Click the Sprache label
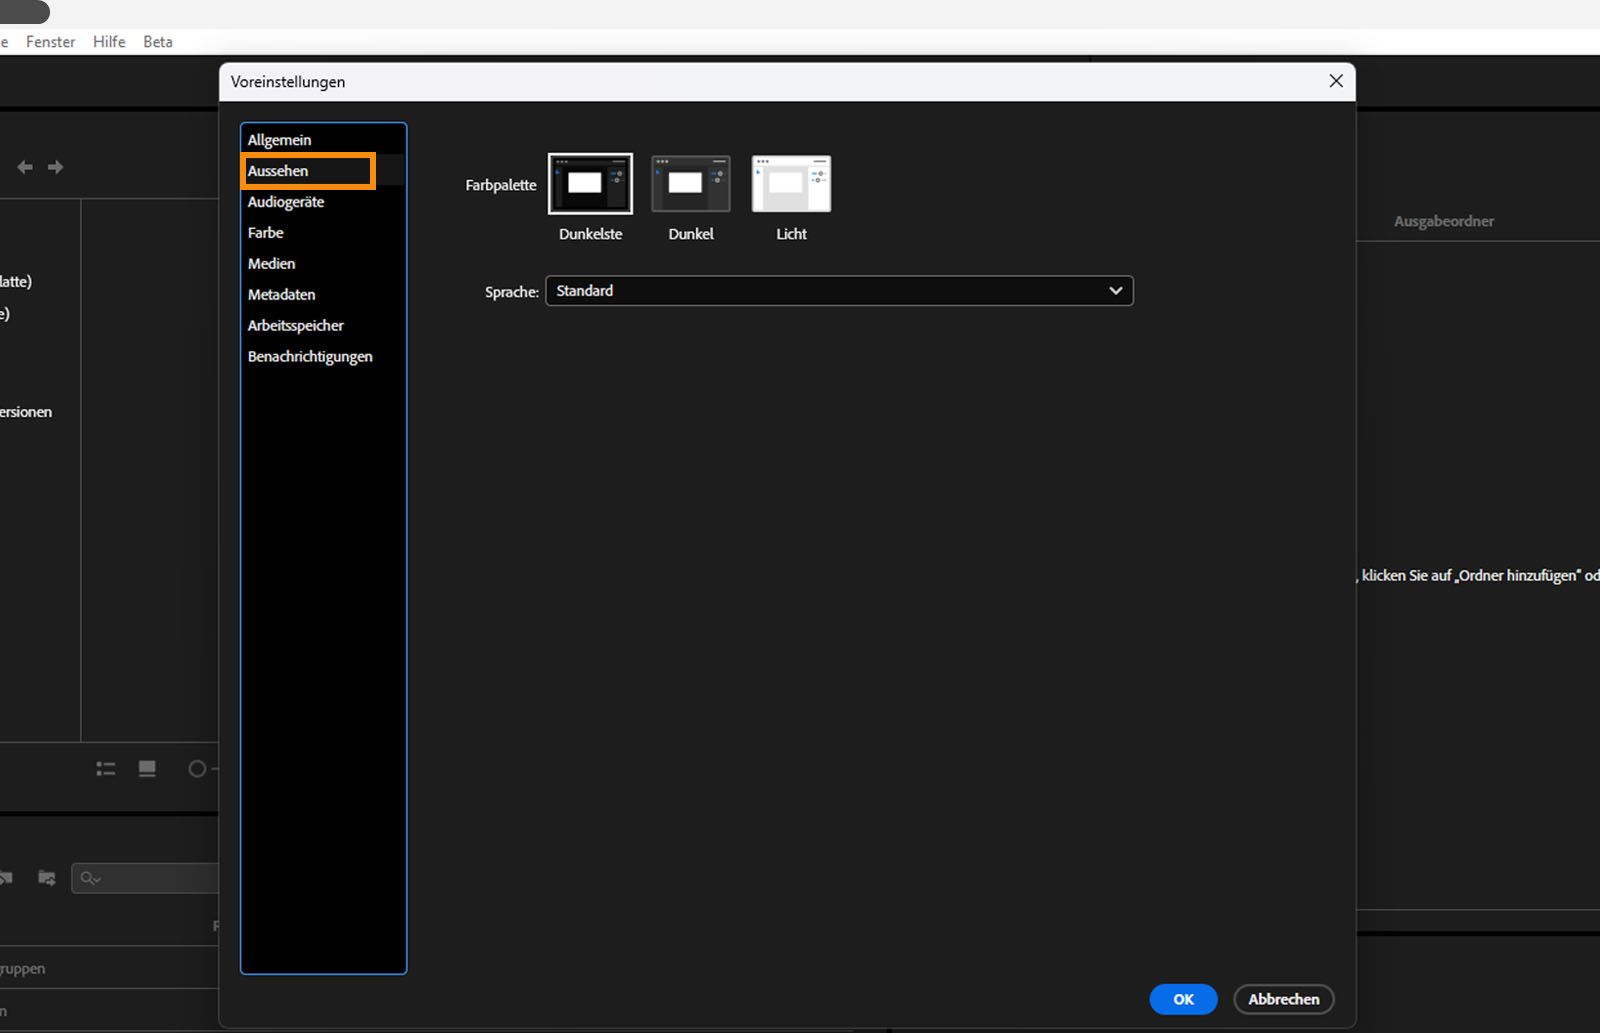This screenshot has height=1033, width=1600. pyautogui.click(x=512, y=292)
